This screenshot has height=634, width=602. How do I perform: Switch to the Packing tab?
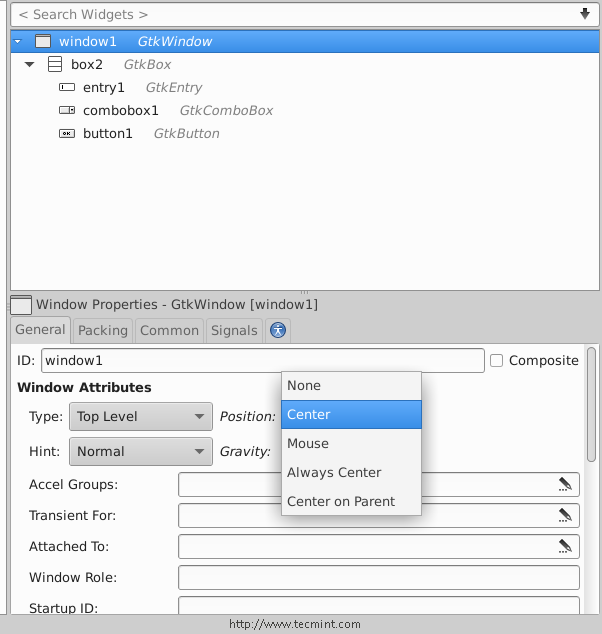click(103, 330)
